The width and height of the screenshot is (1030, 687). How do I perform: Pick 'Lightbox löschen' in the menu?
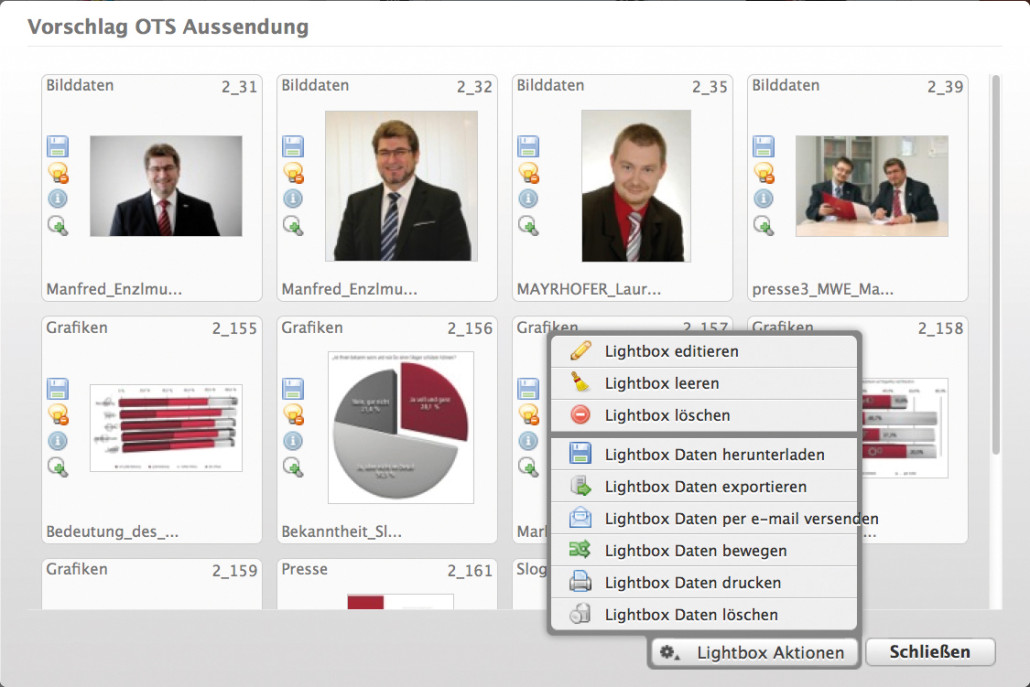coord(704,415)
